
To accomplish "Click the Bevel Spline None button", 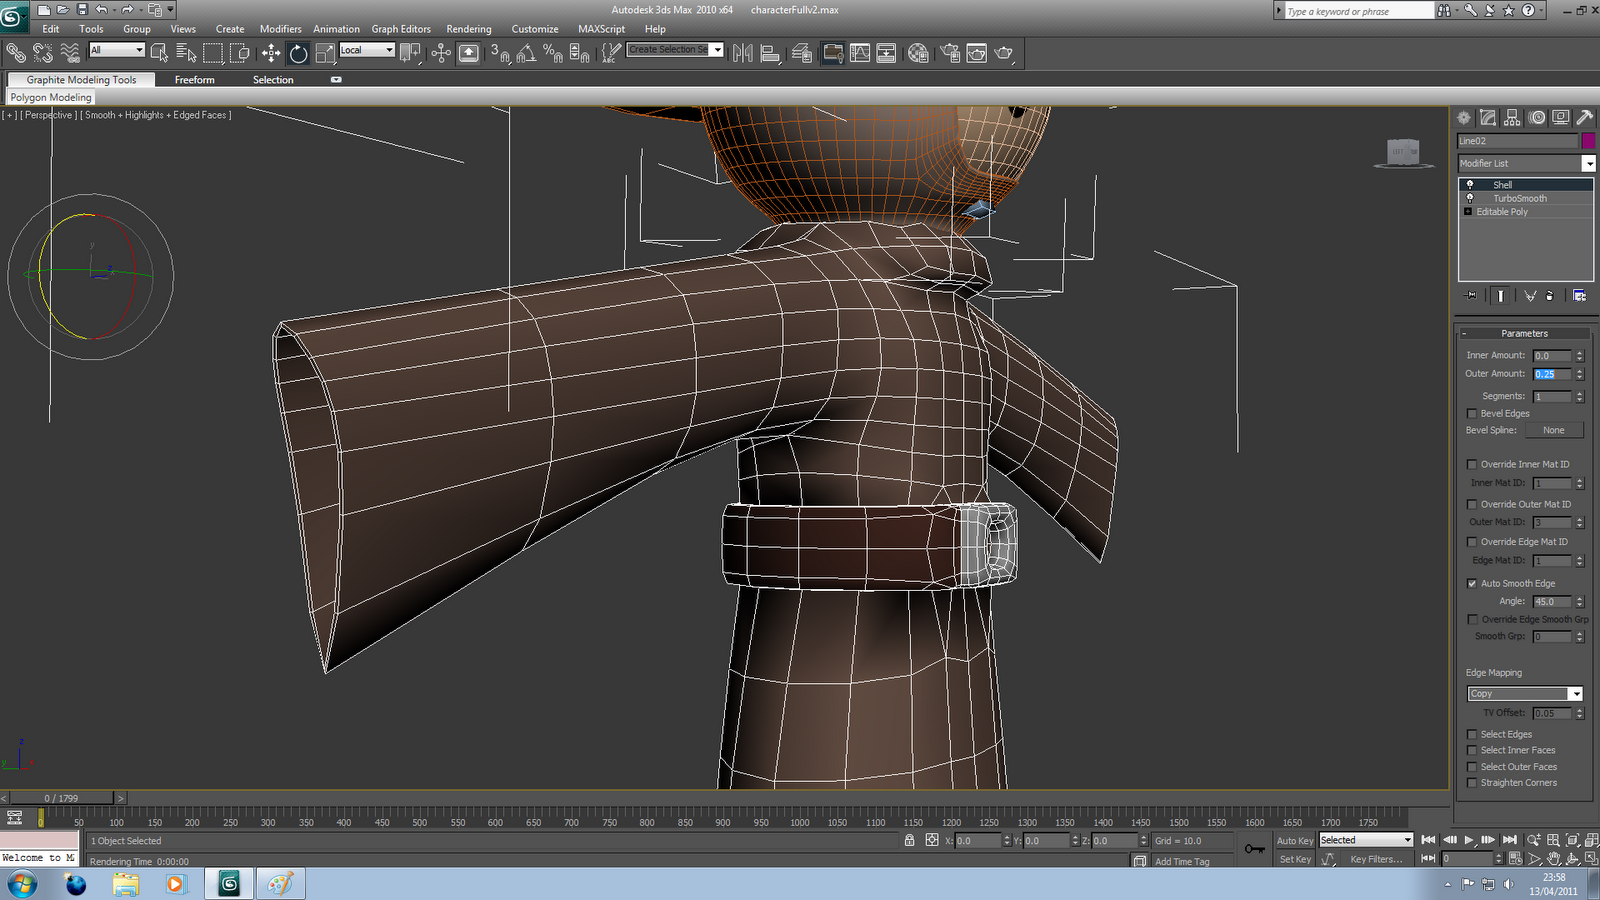I will pos(1555,430).
